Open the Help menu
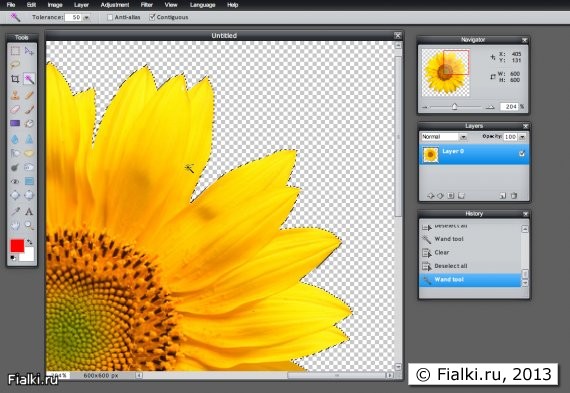 click(x=233, y=5)
